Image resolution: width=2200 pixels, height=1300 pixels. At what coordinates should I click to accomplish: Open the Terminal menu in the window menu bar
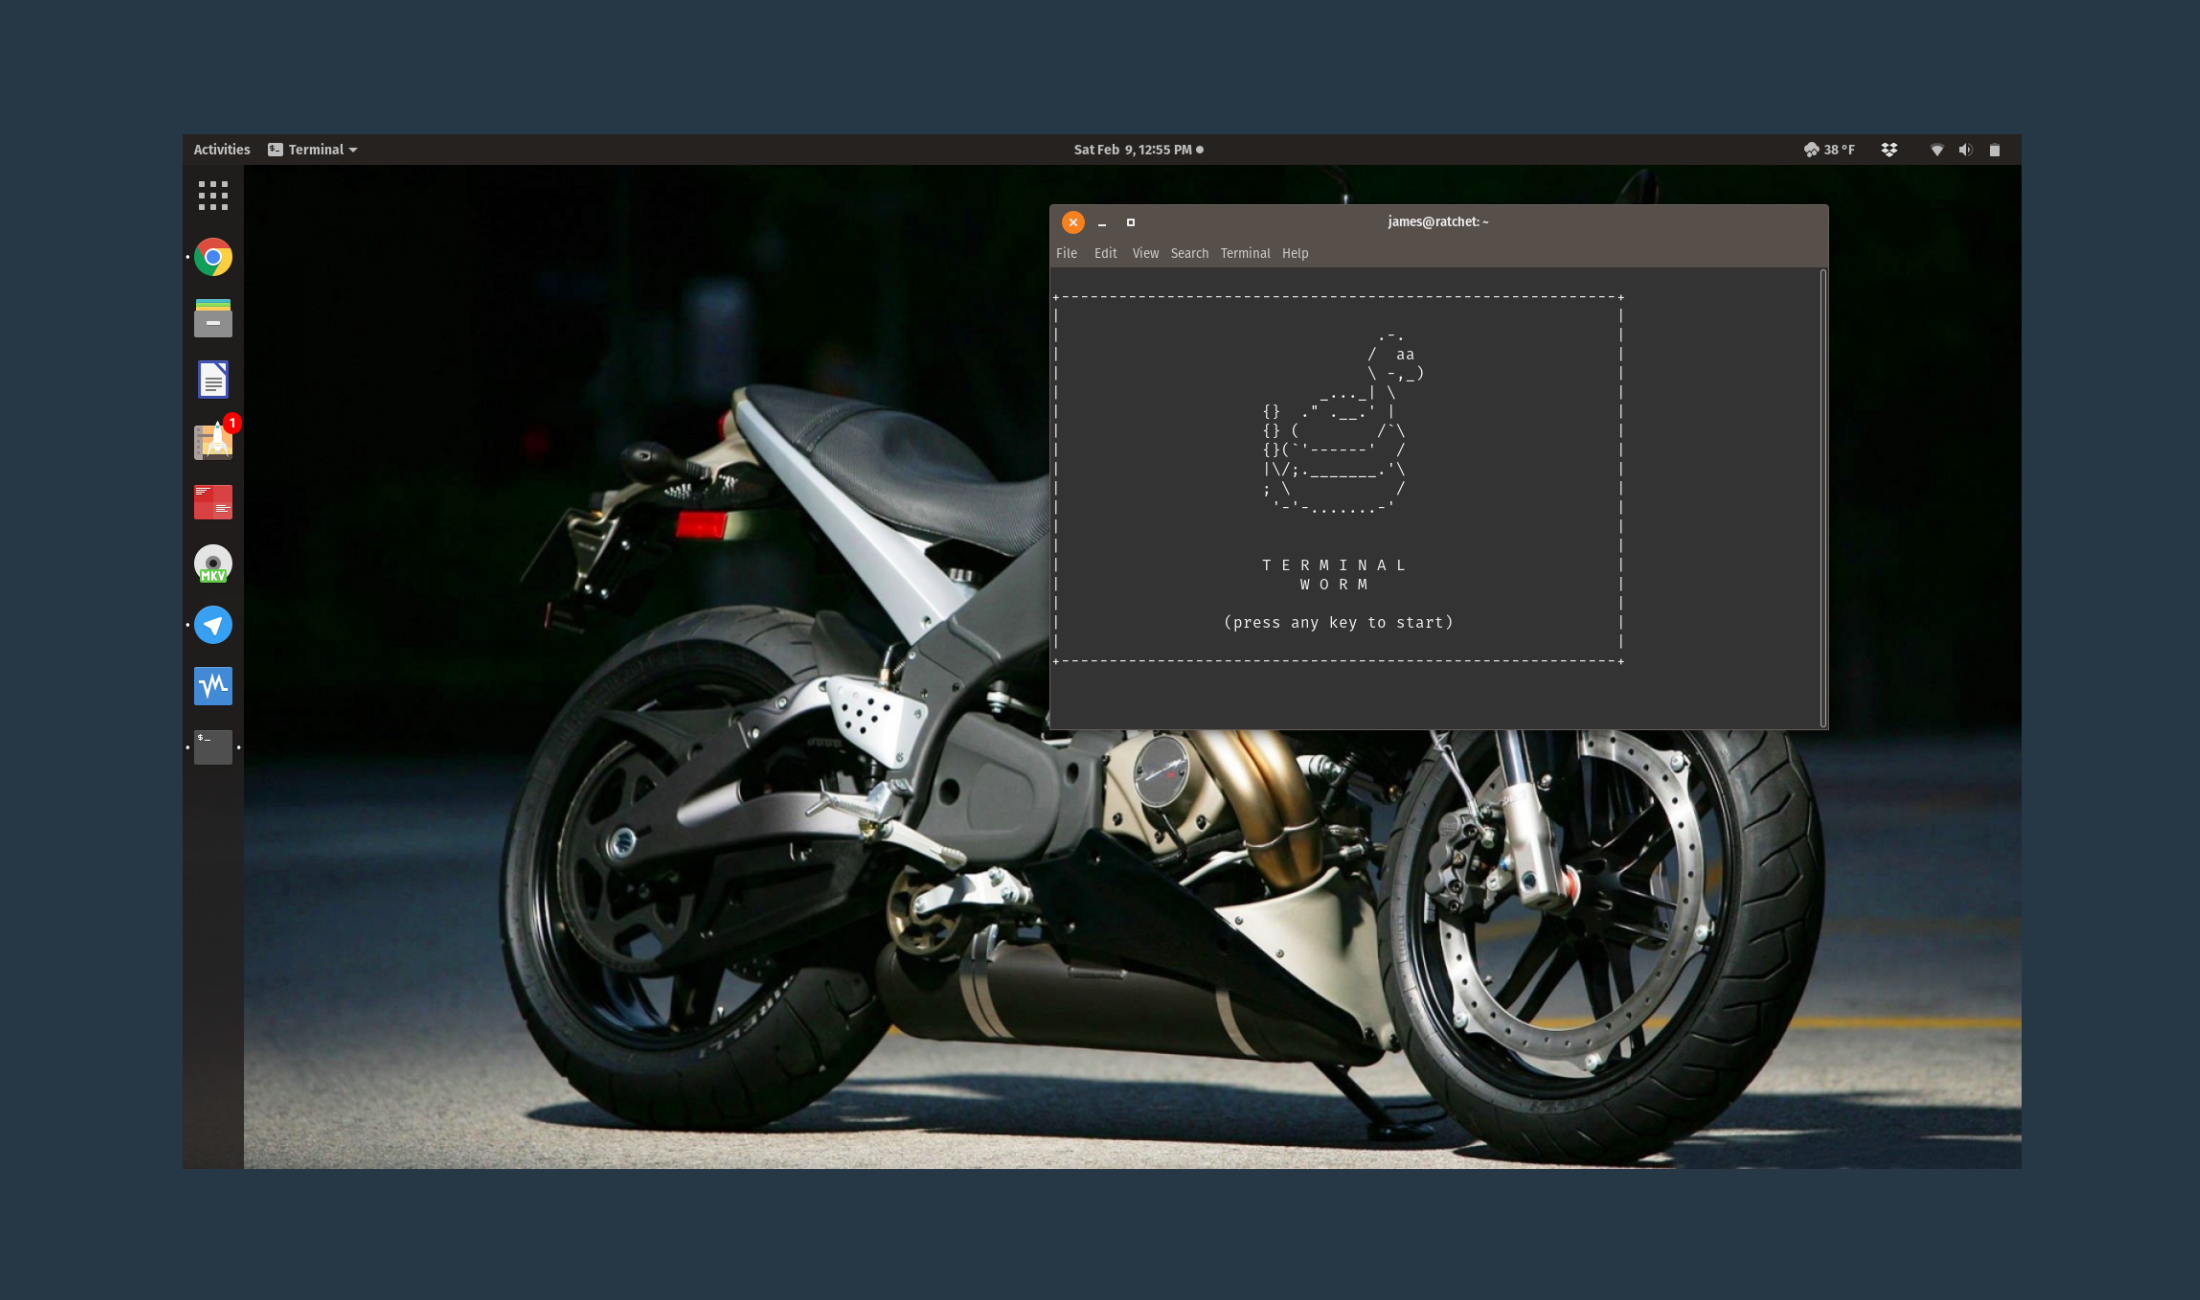tap(1245, 253)
